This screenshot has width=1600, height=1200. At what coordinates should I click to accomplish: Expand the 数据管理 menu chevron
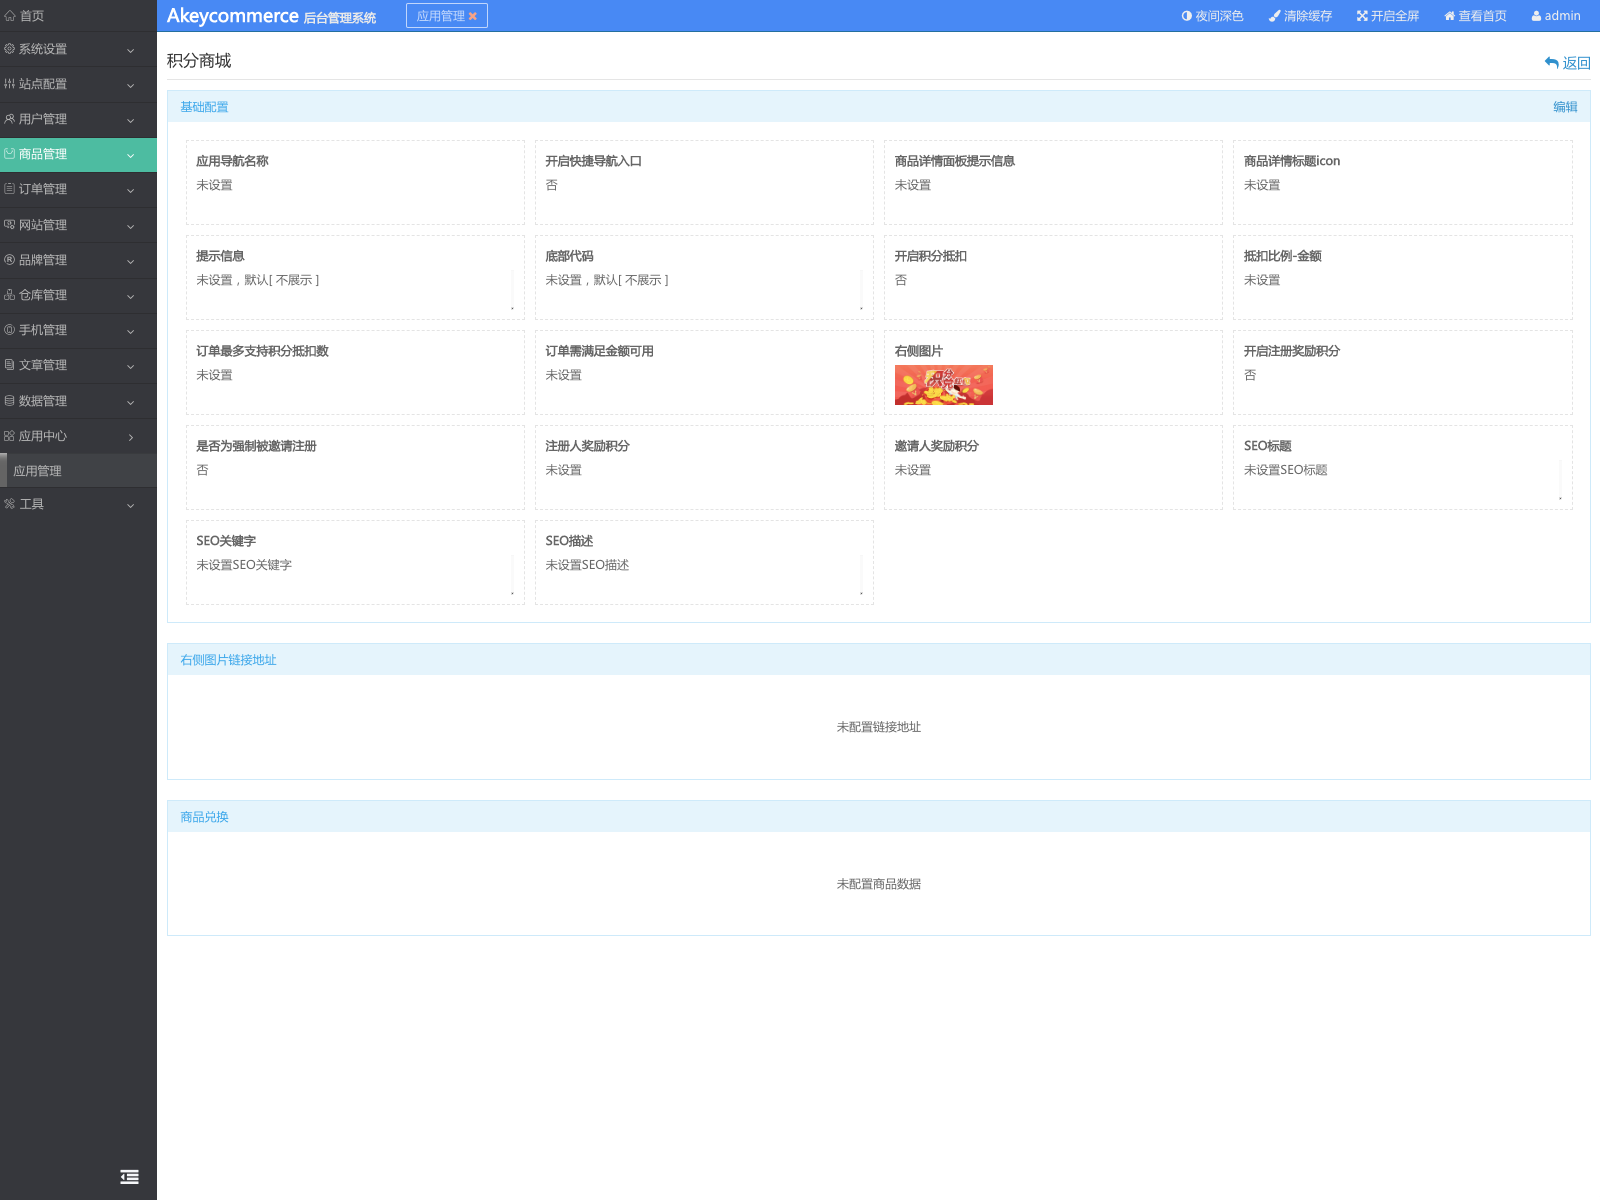click(x=130, y=403)
